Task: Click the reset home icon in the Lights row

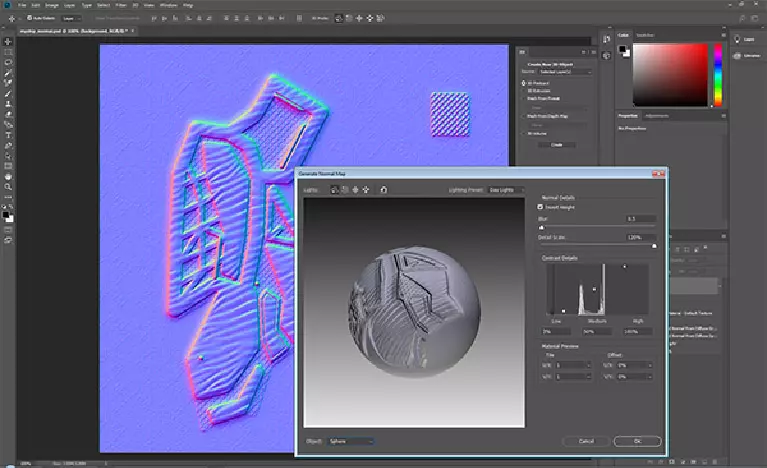Action: coord(383,188)
